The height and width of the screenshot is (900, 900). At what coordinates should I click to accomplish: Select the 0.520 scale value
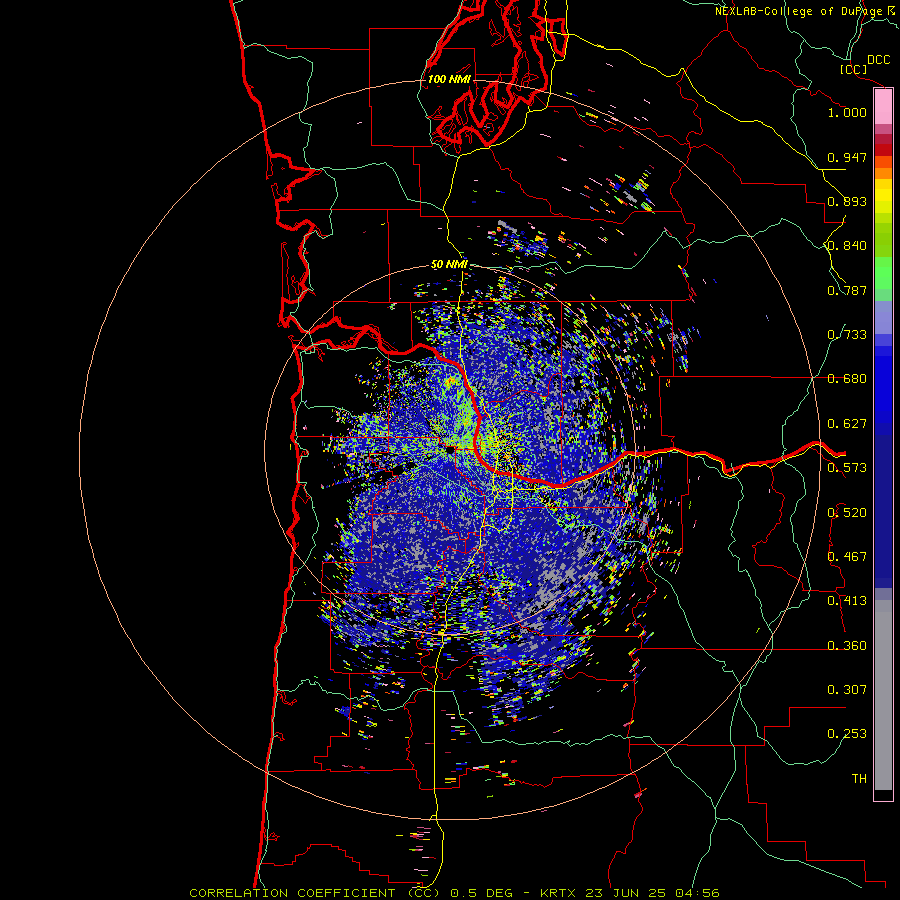click(847, 513)
